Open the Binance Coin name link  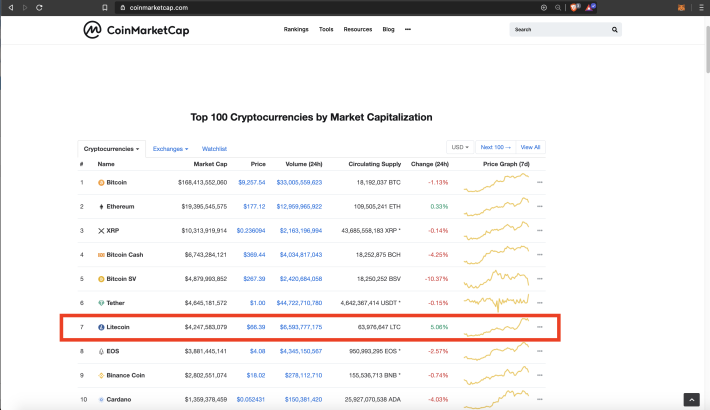click(x=125, y=376)
